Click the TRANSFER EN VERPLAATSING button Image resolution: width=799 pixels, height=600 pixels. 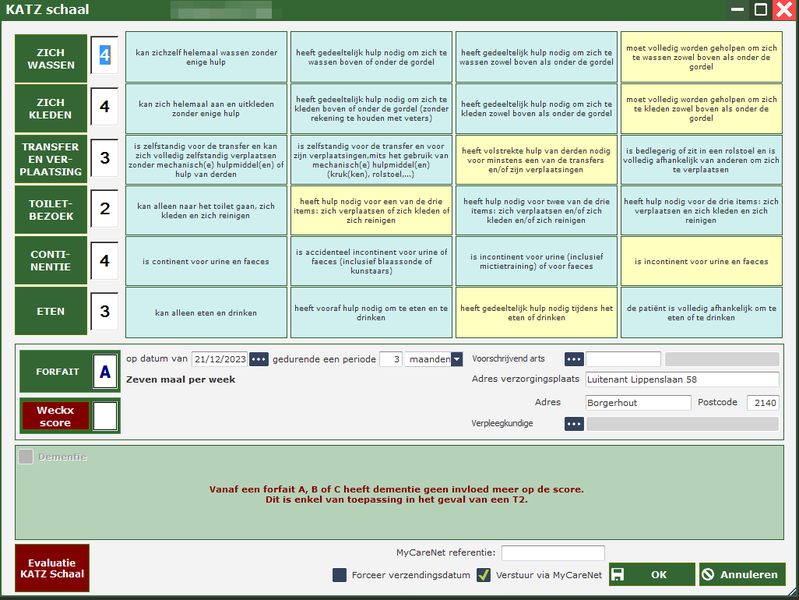click(x=51, y=159)
